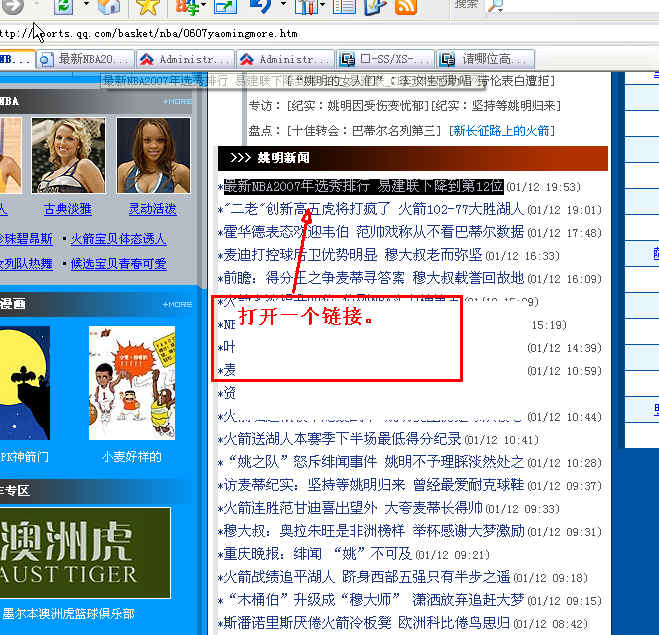
Task: Open dropdown arrow next to Tools icon
Action: (323, 4)
